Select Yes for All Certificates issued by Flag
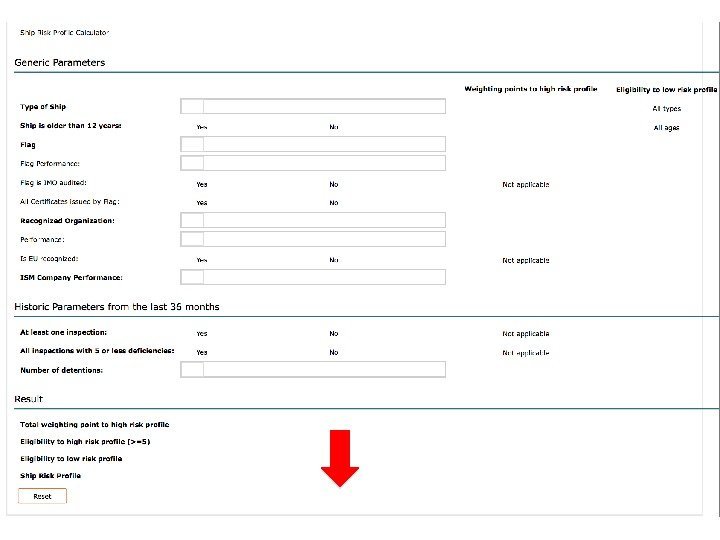720x540 pixels. (202, 202)
